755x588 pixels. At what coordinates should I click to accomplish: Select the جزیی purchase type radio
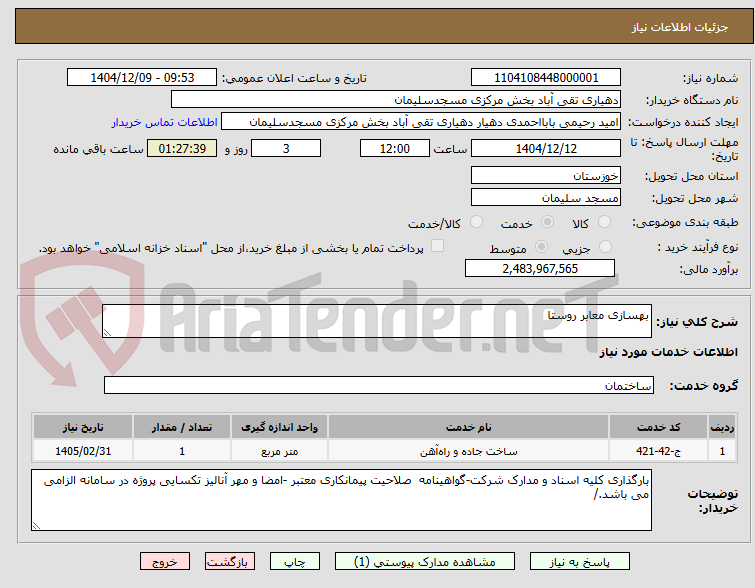tap(605, 247)
